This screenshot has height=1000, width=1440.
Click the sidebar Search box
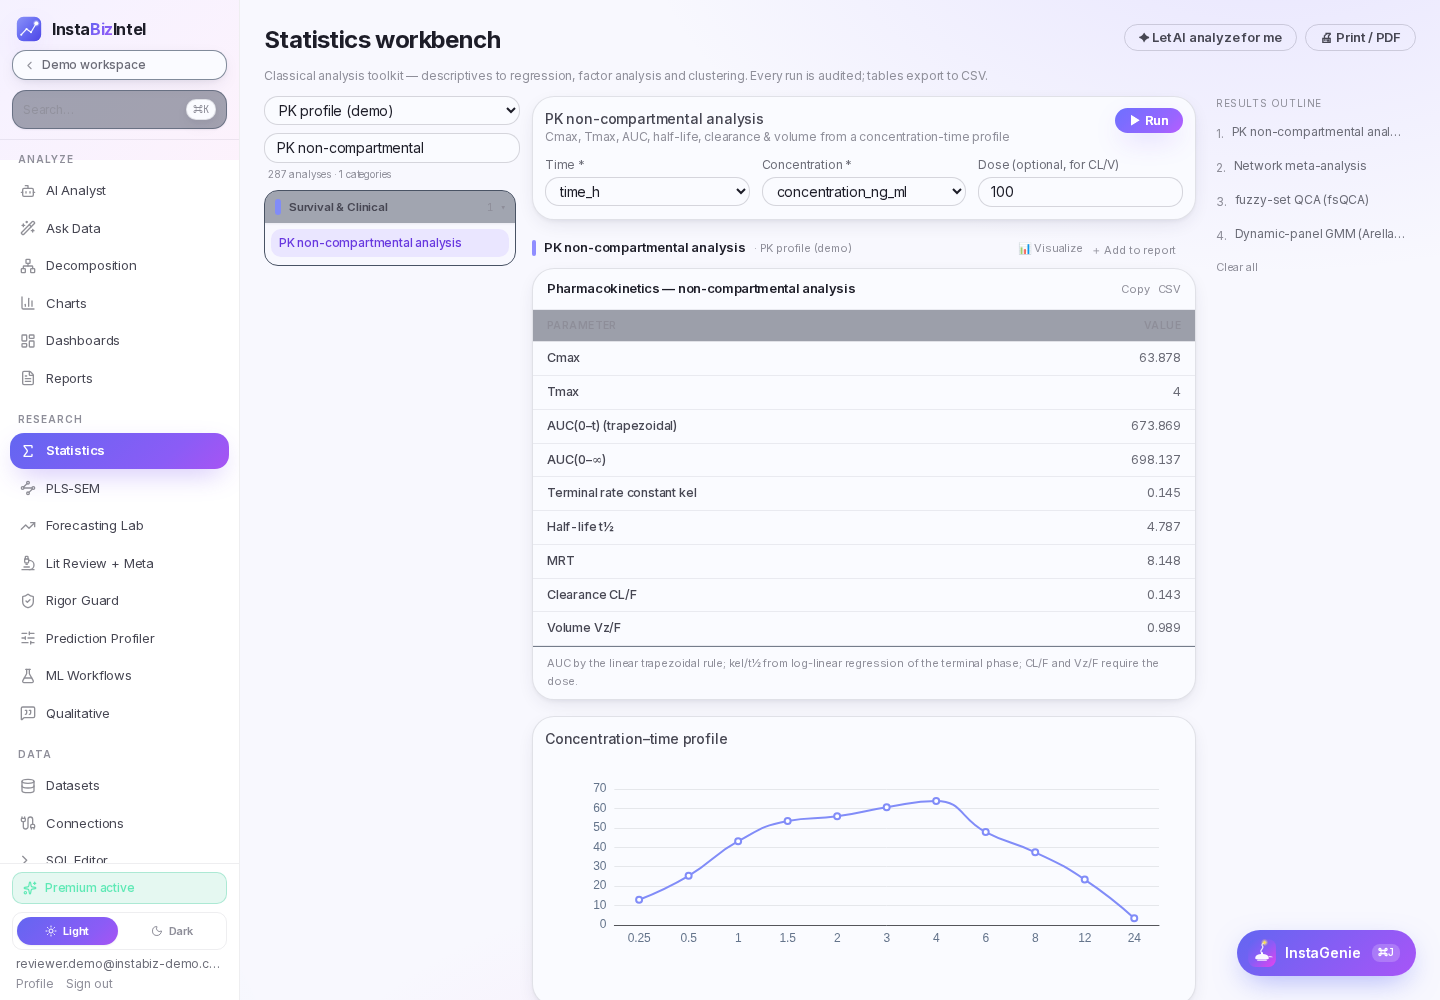point(119,110)
